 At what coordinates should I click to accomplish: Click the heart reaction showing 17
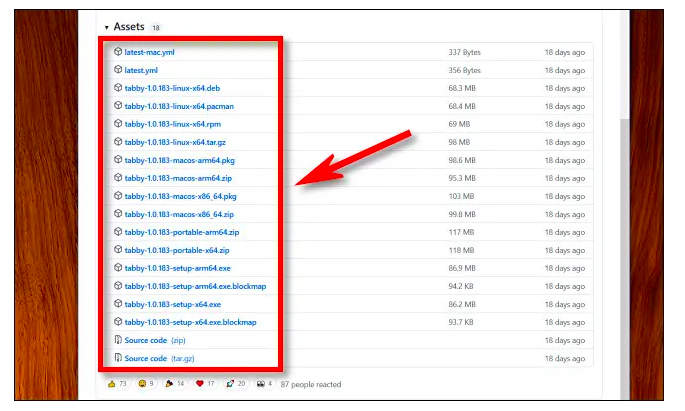click(205, 384)
